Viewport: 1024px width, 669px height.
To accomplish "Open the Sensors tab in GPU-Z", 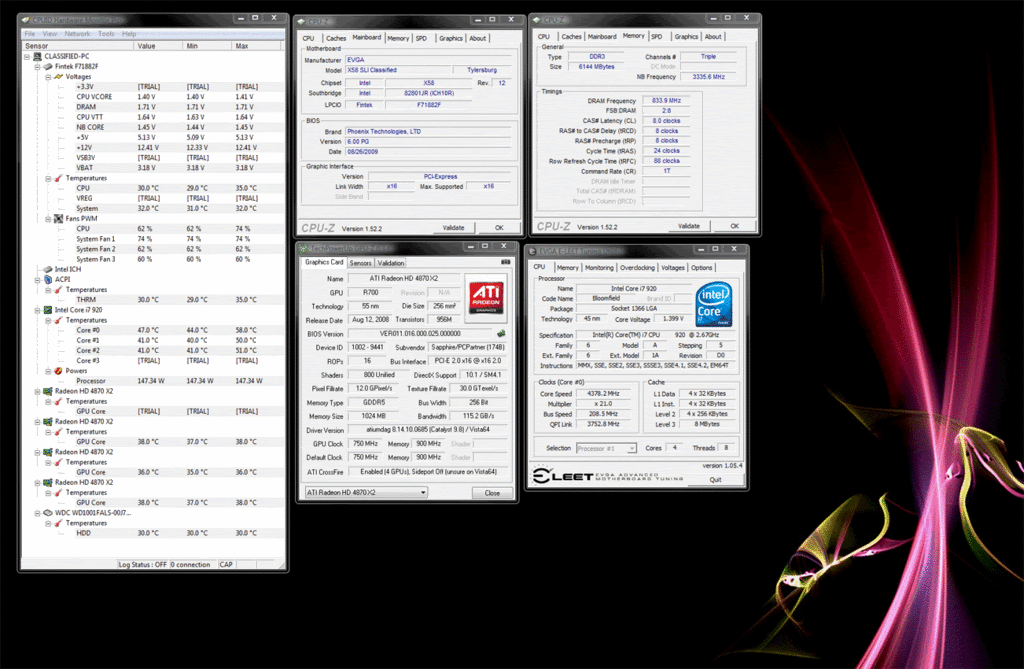I will pyautogui.click(x=360, y=263).
